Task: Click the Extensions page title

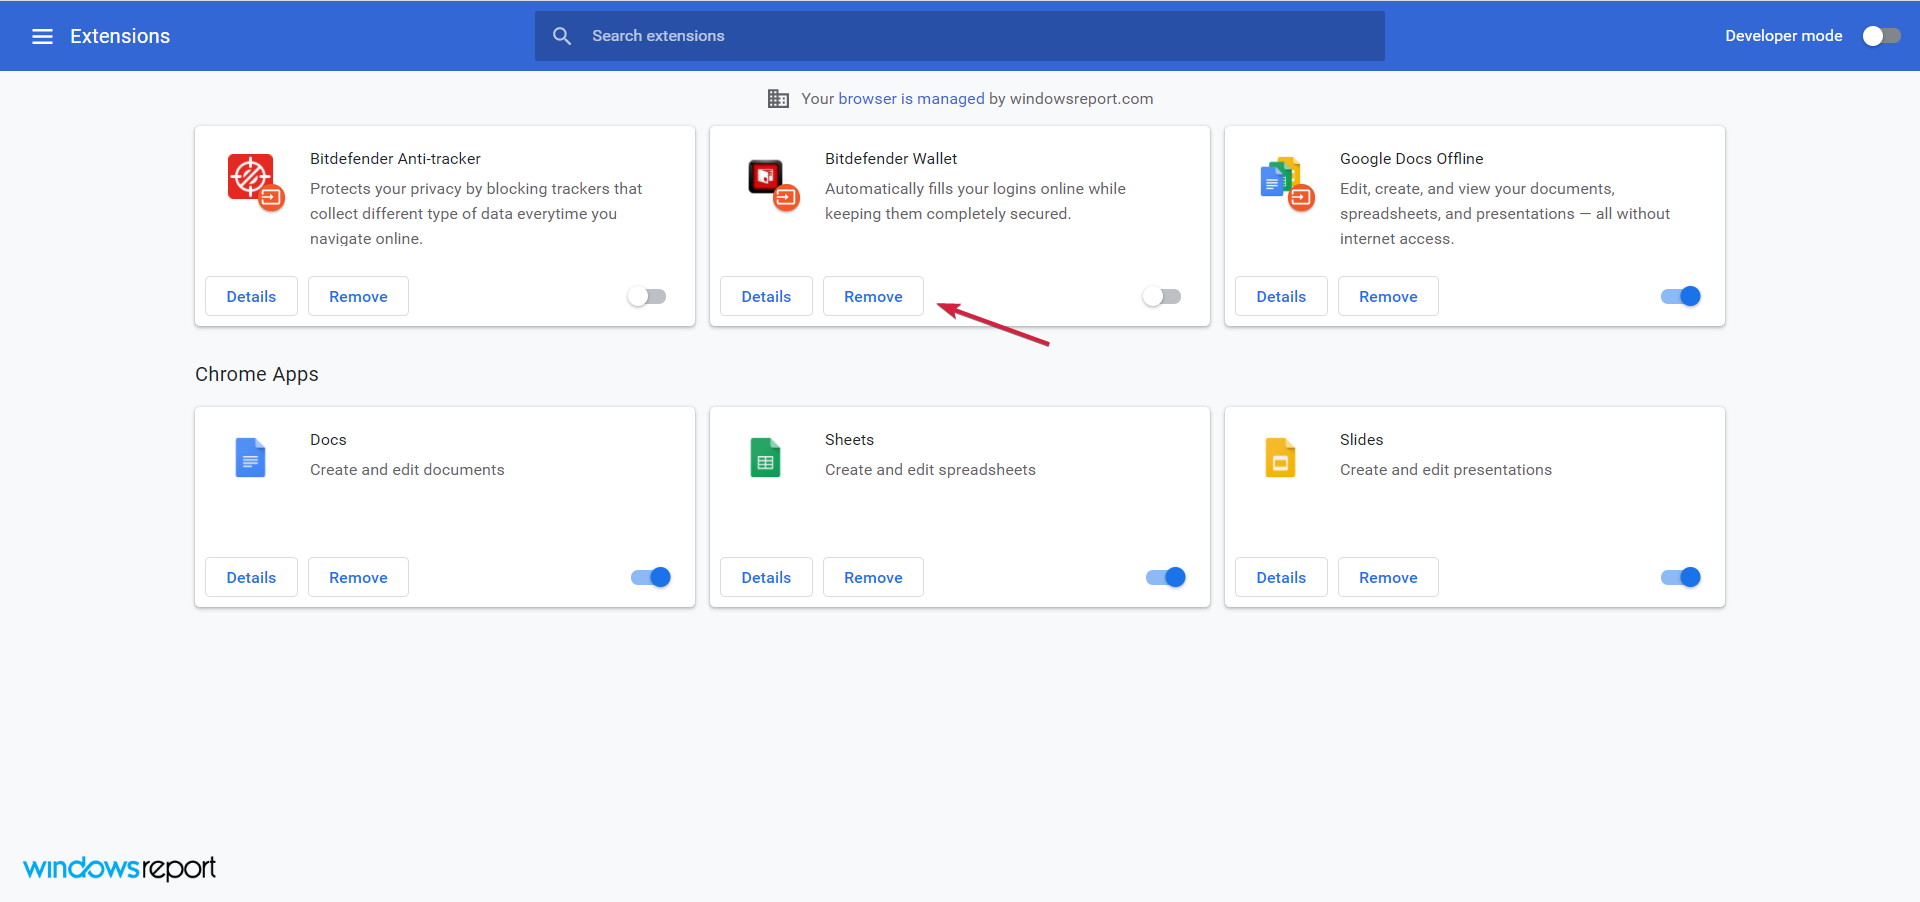Action: (x=120, y=35)
